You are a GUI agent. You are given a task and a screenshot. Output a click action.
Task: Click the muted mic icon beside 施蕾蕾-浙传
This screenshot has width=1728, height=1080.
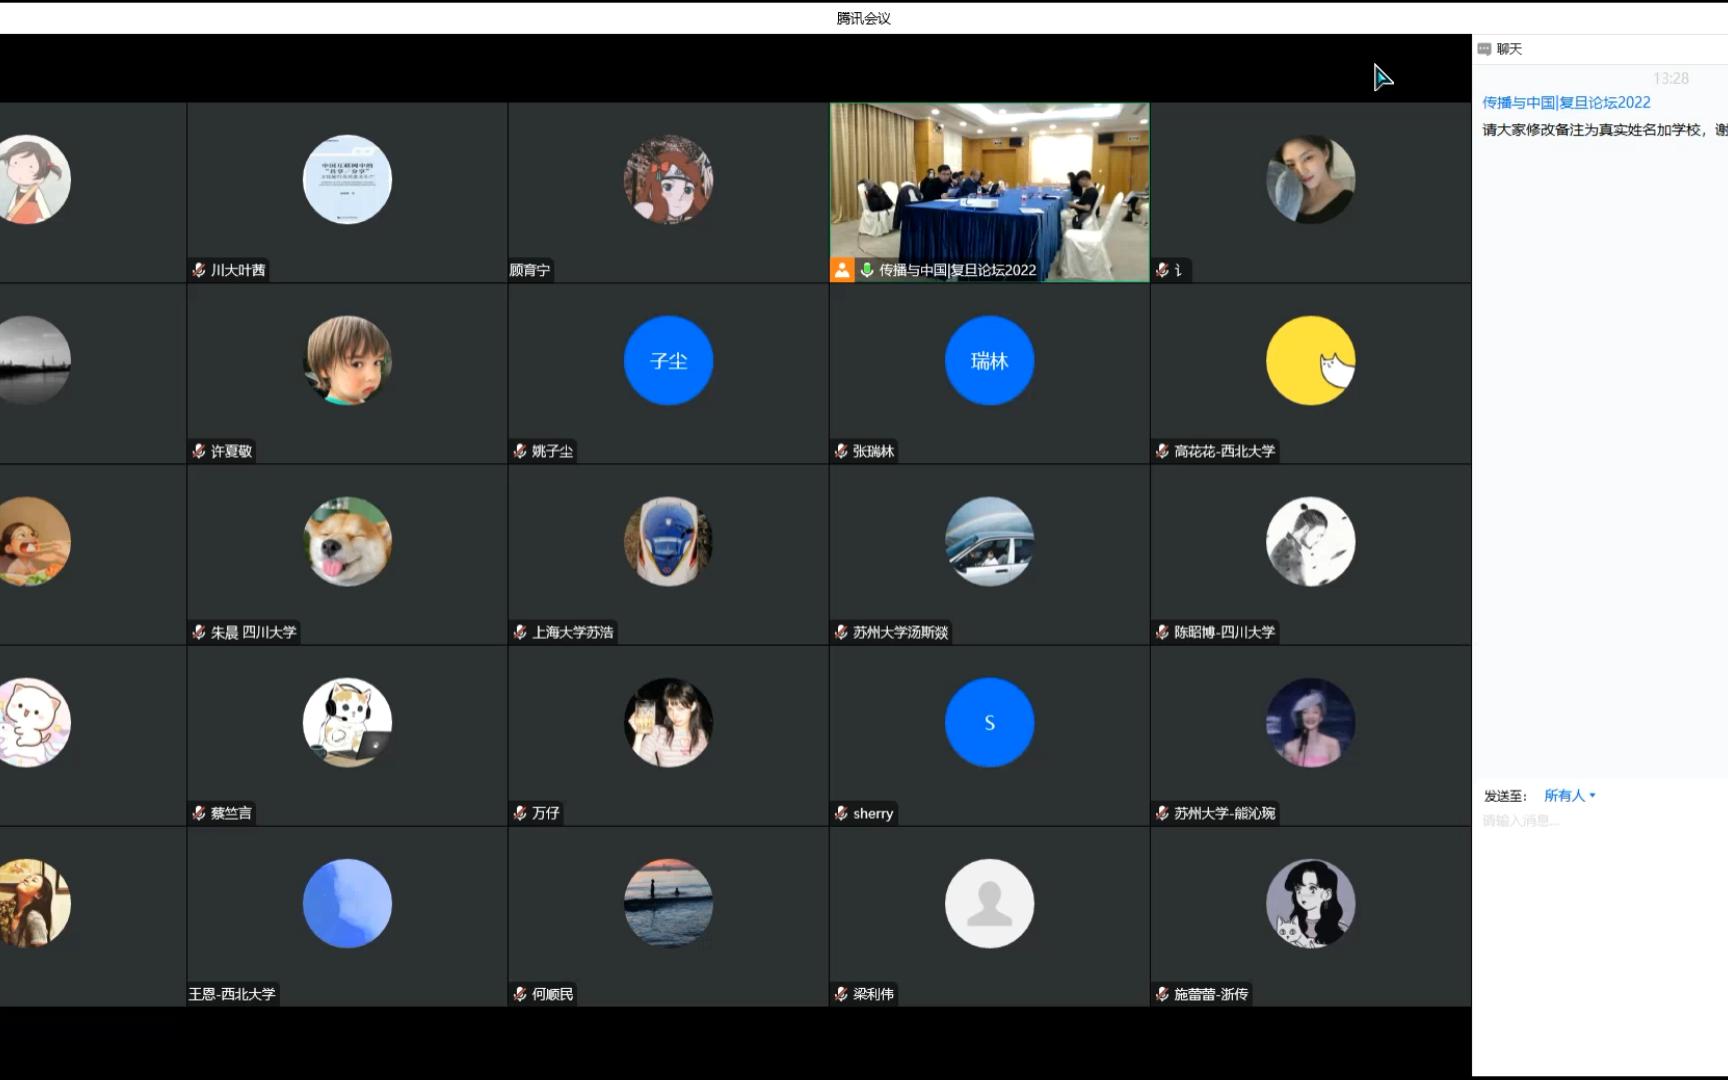(1162, 994)
